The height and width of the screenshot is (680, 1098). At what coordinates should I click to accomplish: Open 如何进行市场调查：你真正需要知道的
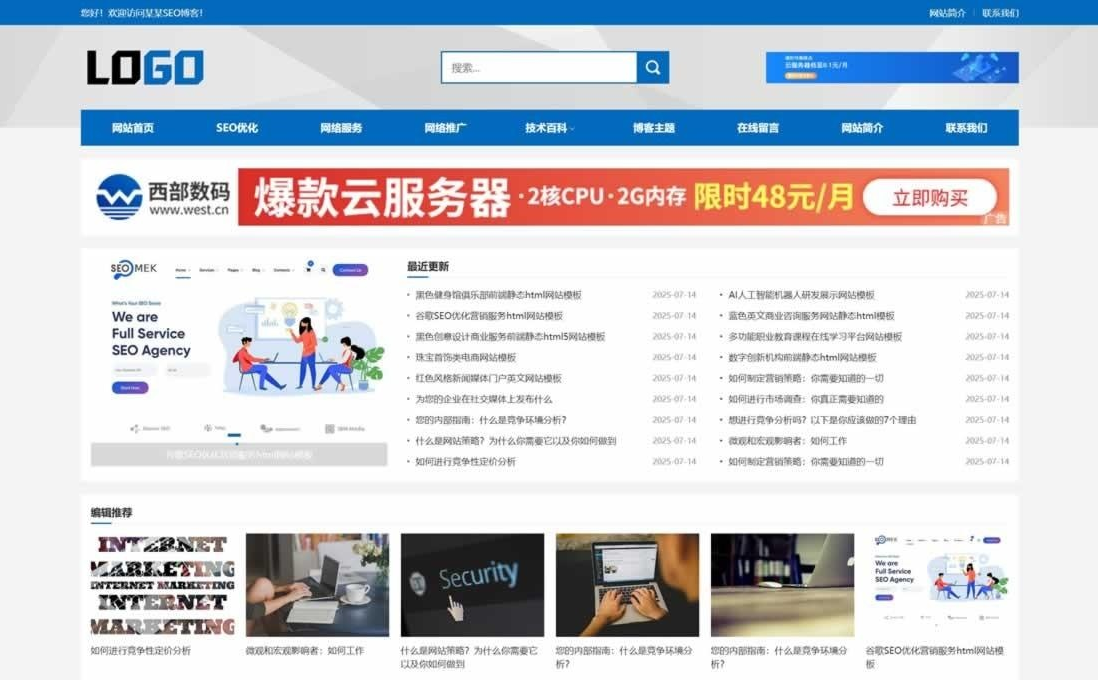[806, 399]
